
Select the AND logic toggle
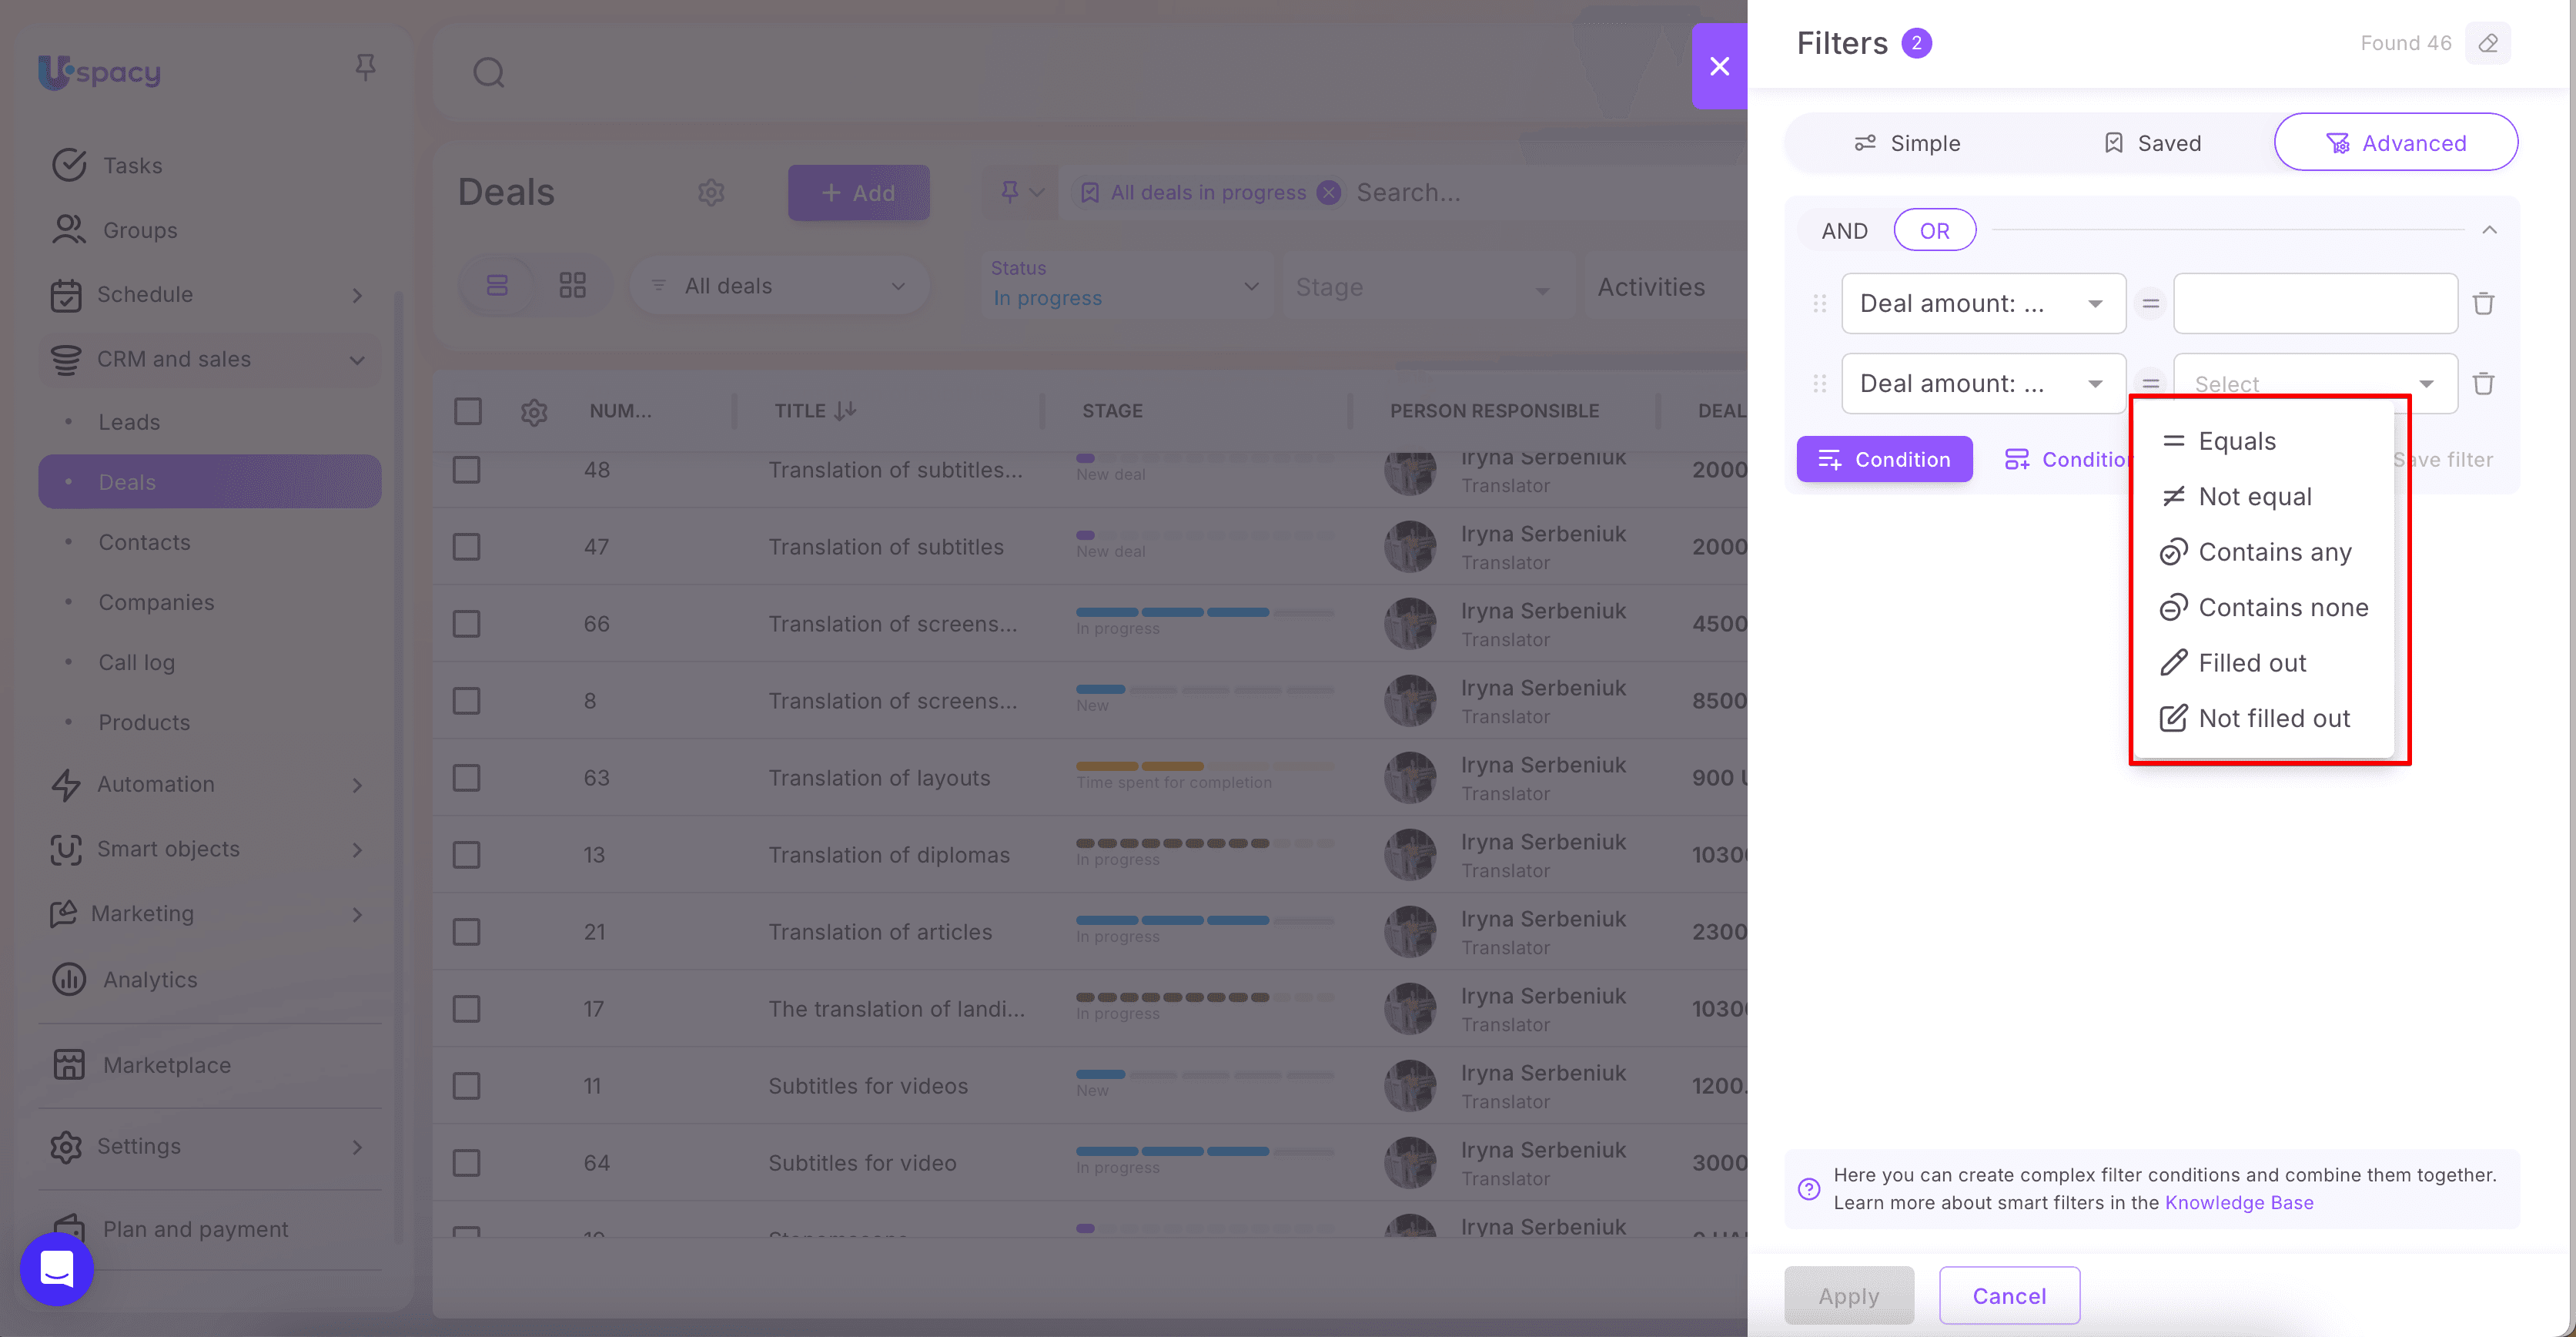click(x=1844, y=231)
